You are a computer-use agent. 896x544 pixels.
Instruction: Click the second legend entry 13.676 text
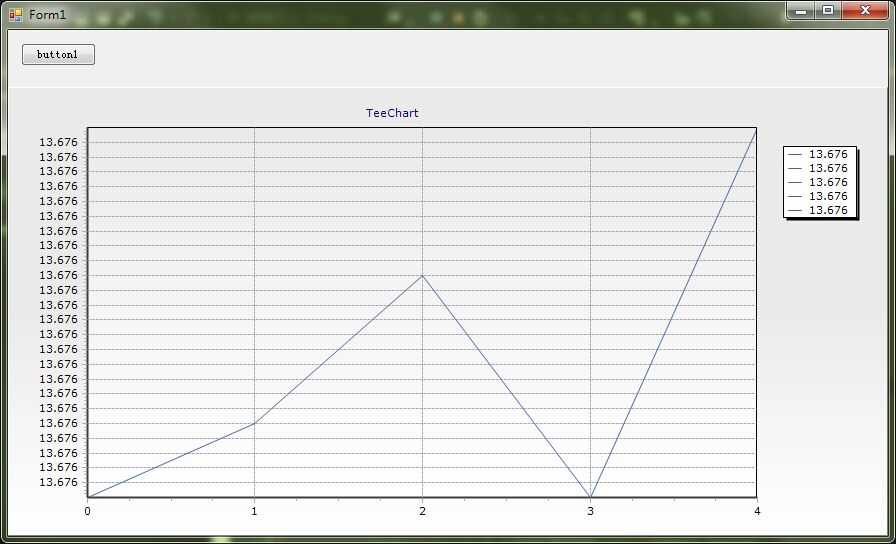point(828,169)
